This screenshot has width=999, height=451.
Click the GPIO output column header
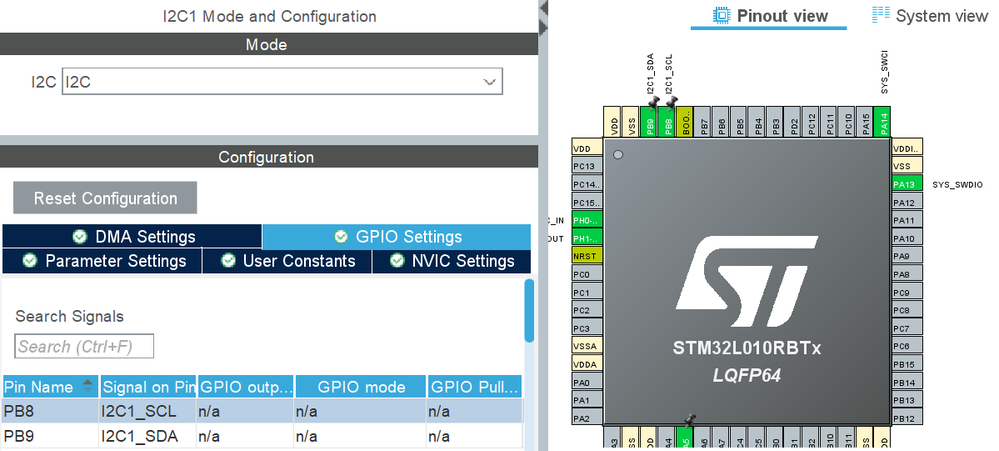(246, 387)
